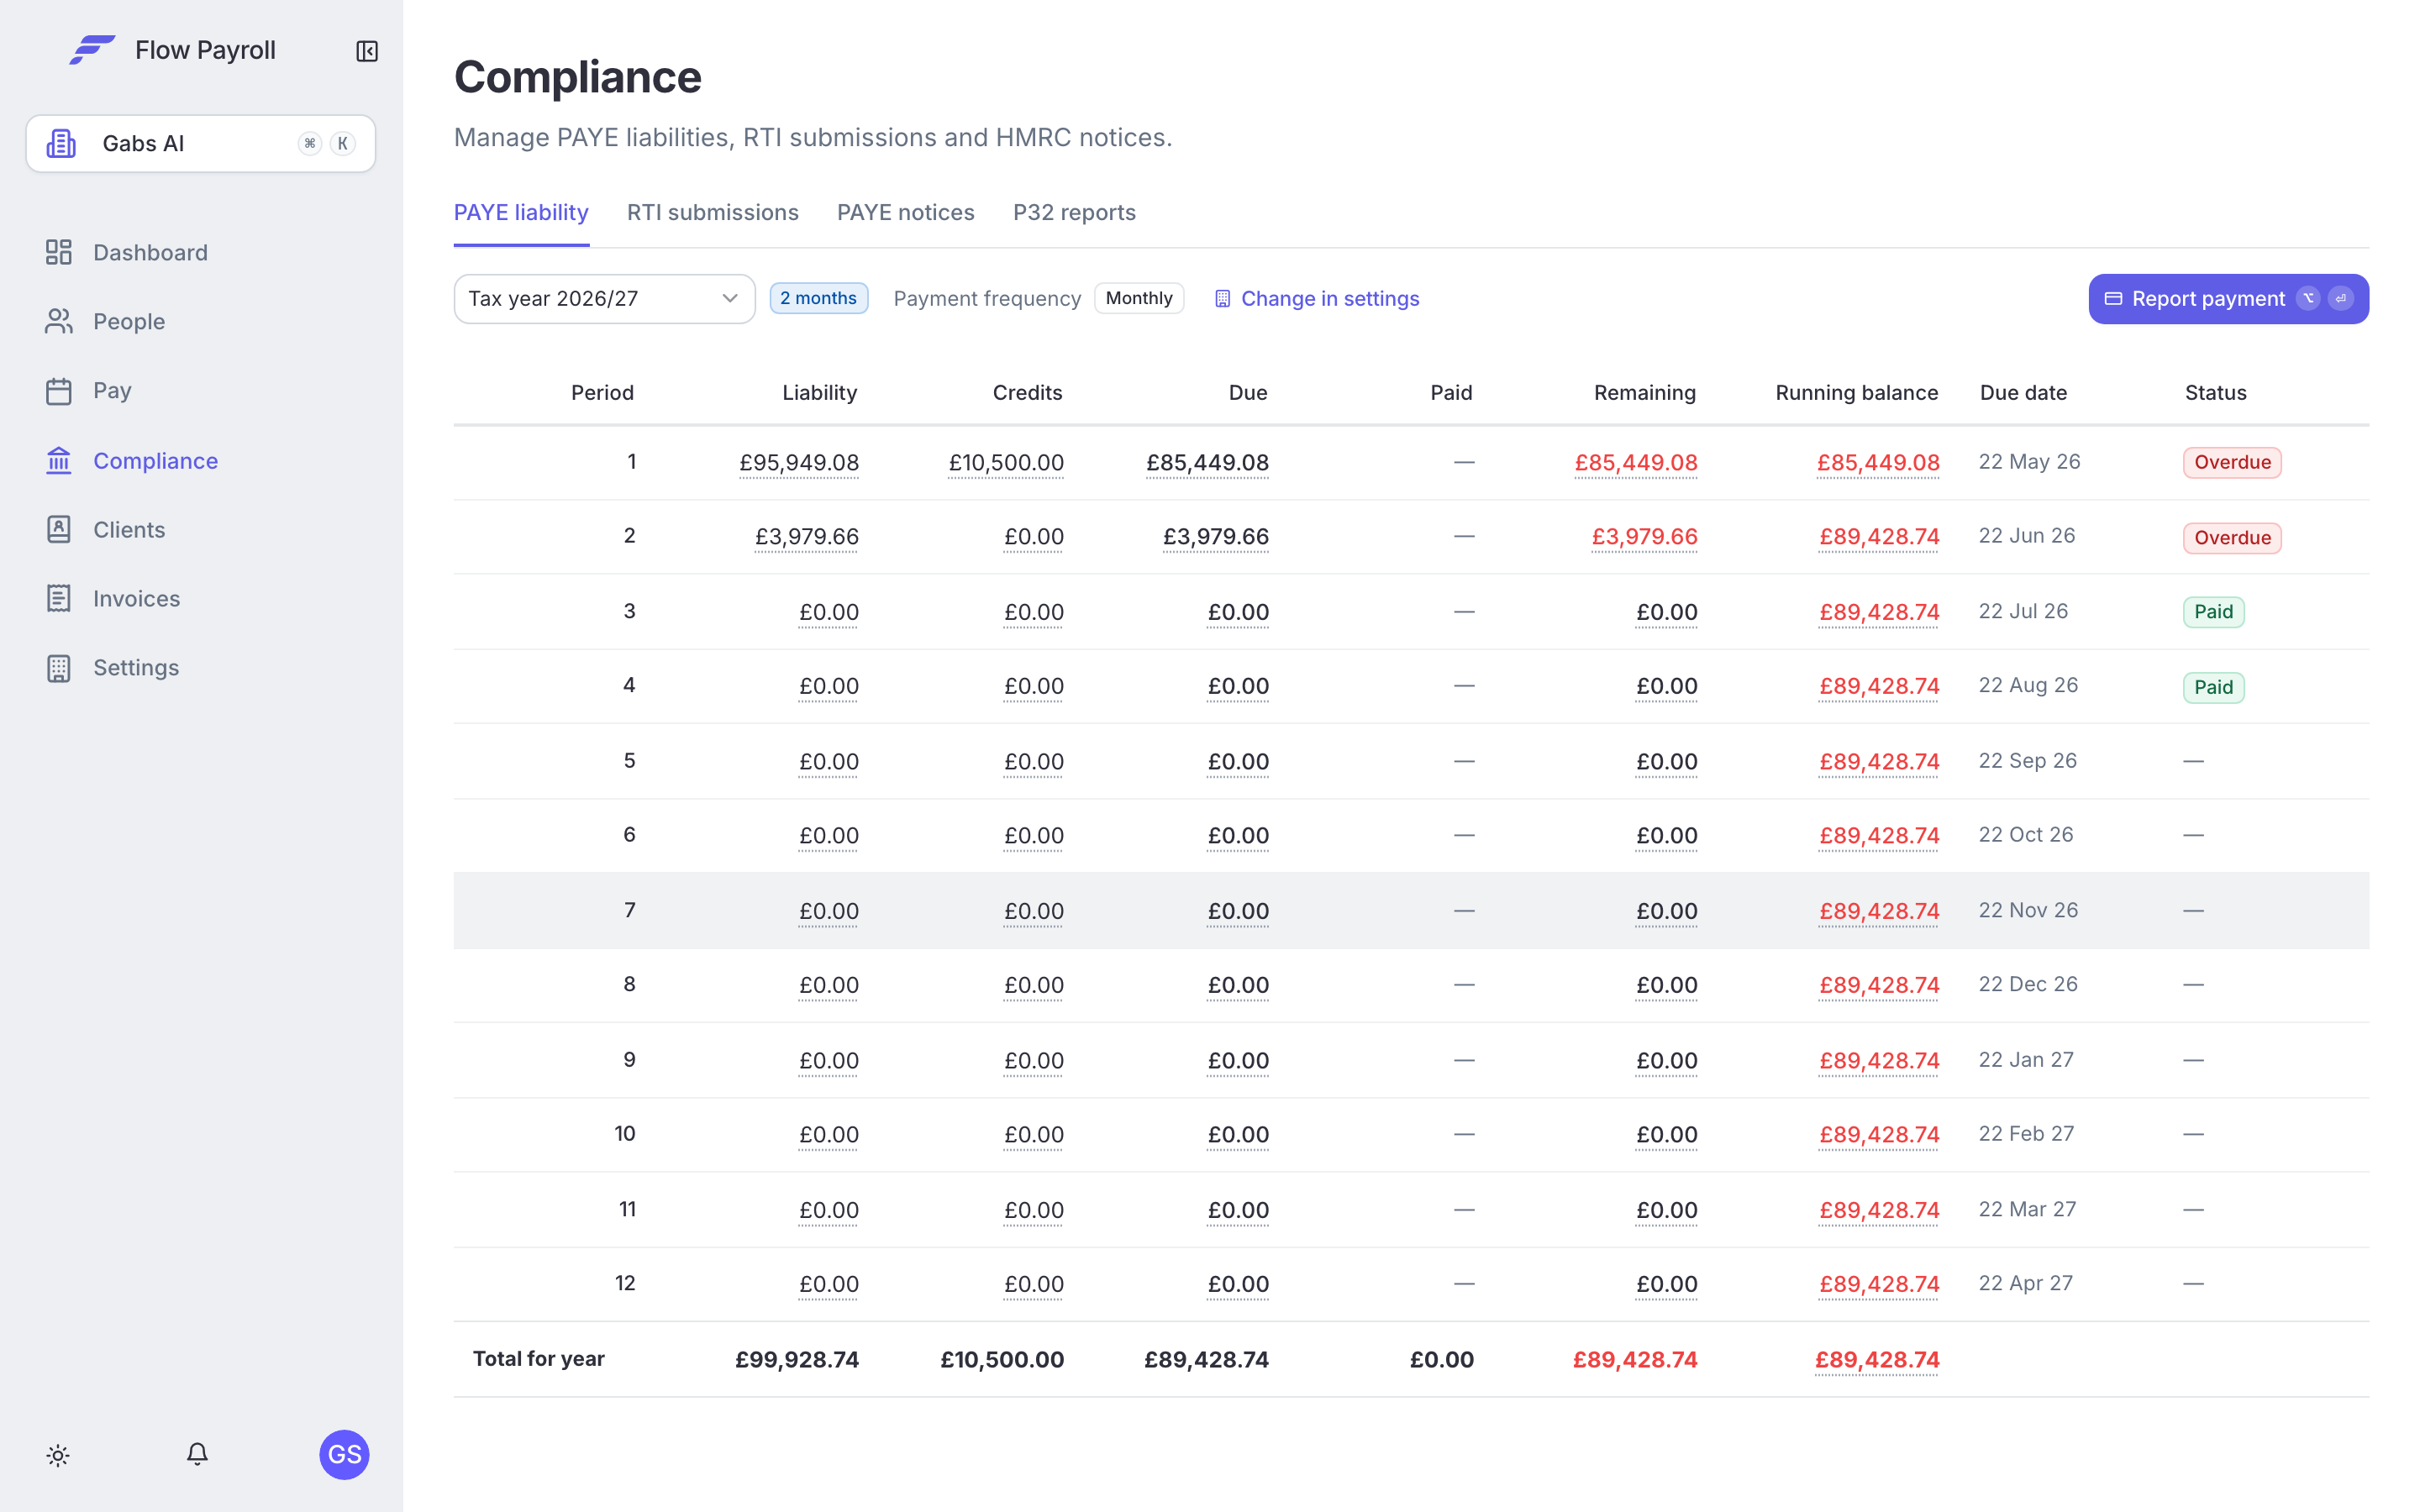This screenshot has height=1512, width=2420.
Task: Switch to the PAYE notices tab
Action: coord(906,213)
